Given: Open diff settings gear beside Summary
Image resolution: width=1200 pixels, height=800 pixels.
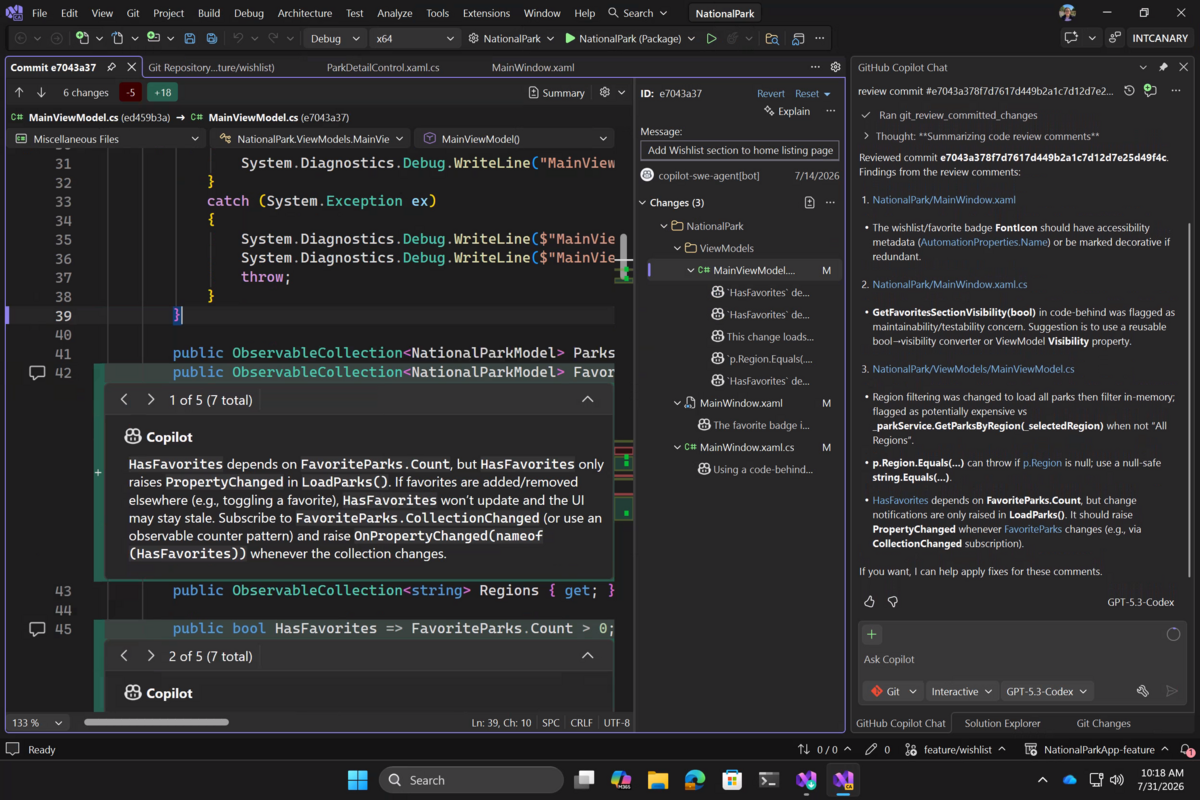Looking at the screenshot, I should coord(604,92).
